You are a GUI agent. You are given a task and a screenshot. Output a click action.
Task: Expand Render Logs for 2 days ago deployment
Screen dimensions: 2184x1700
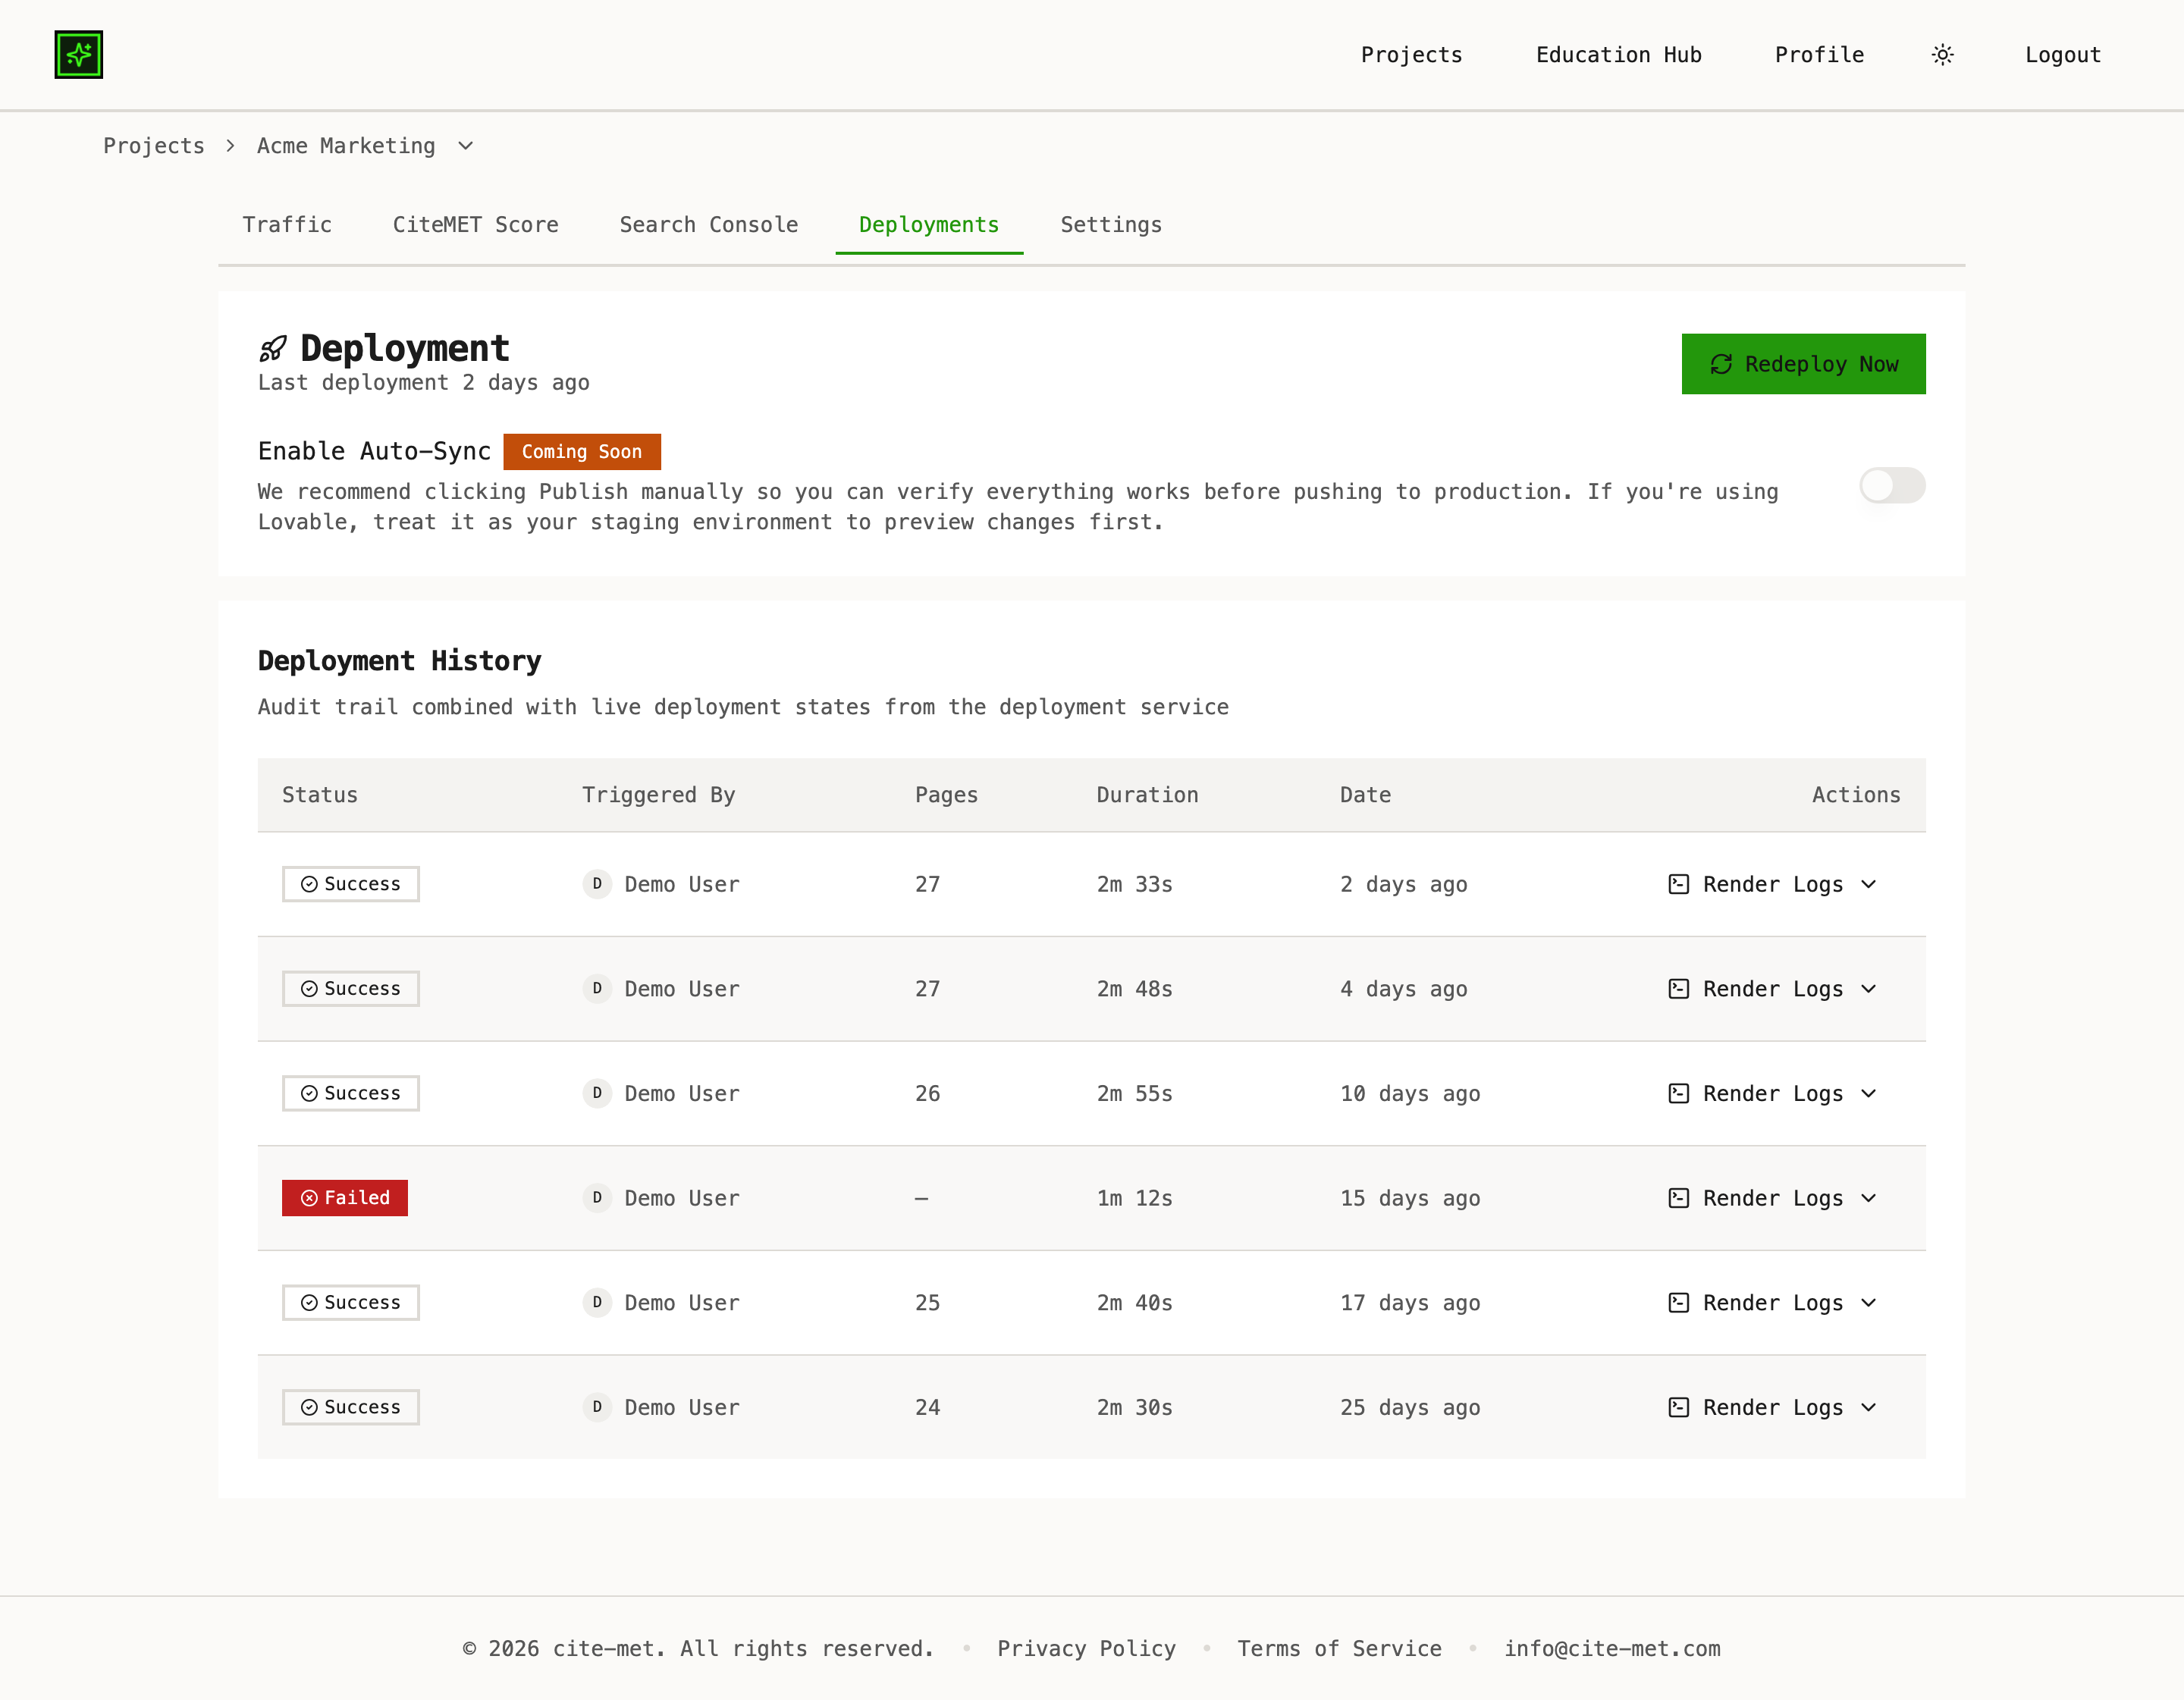pyautogui.click(x=1772, y=884)
